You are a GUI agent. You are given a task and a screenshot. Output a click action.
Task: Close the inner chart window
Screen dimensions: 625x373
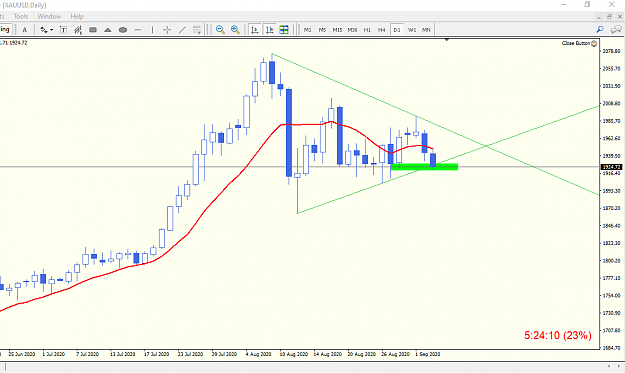click(620, 17)
